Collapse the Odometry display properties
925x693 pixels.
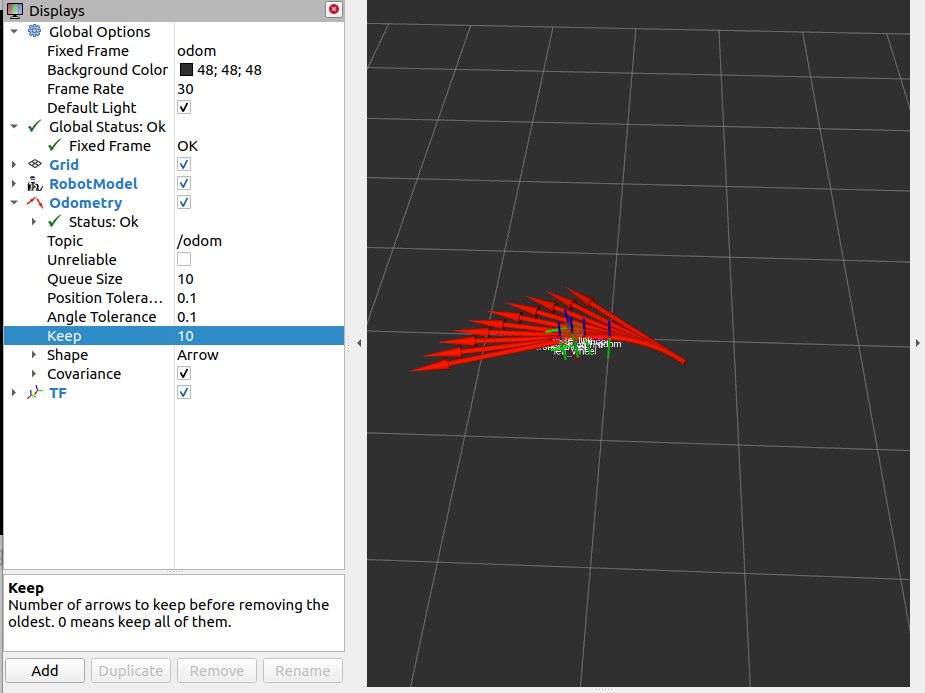(x=14, y=202)
